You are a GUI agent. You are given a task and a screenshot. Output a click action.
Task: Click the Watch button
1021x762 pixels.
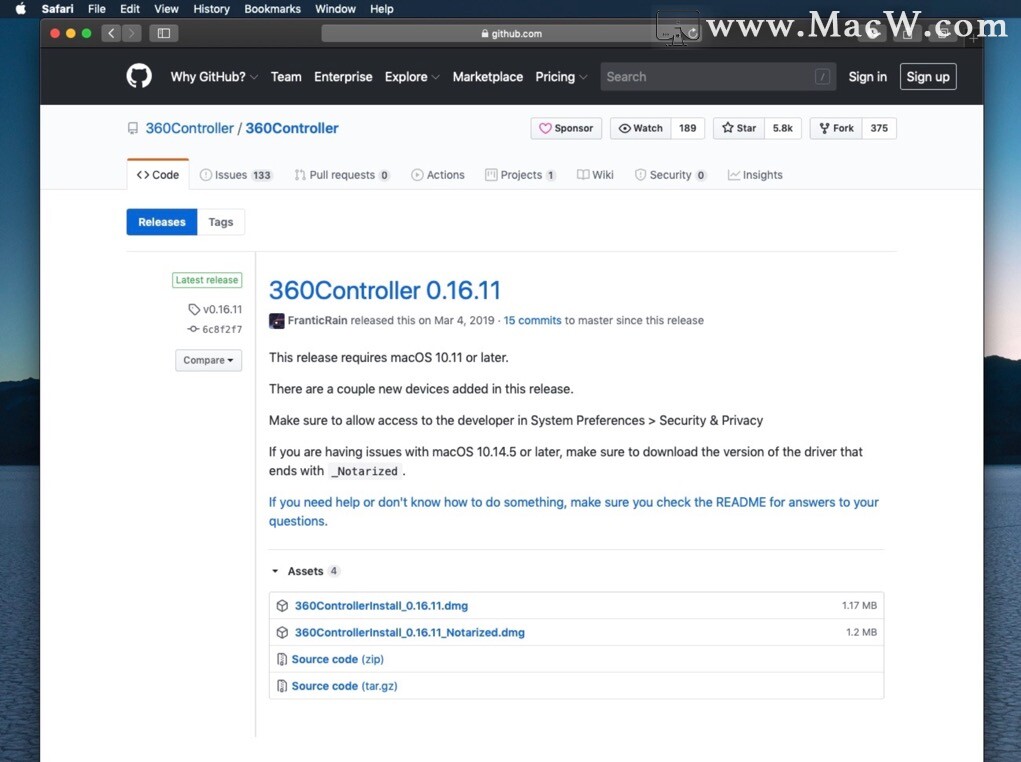click(x=640, y=128)
